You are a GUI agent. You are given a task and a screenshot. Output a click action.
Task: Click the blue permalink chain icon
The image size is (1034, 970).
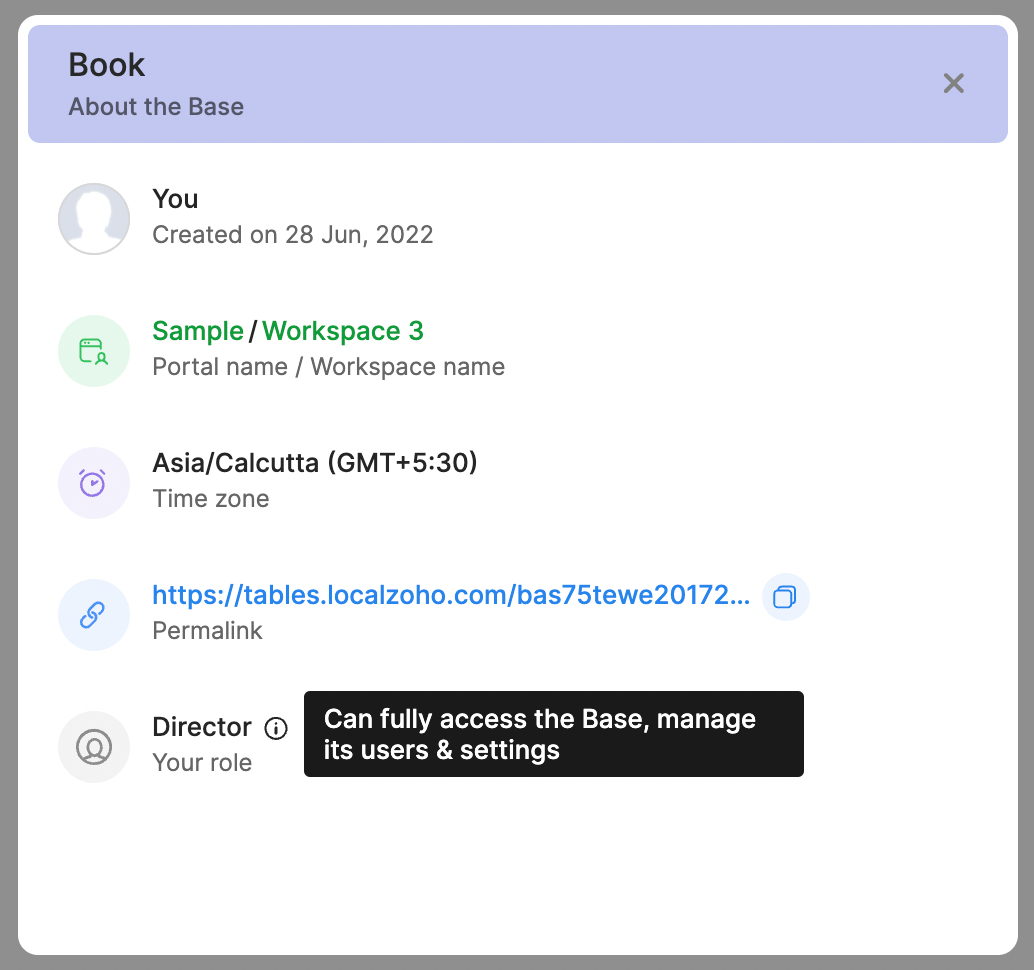tap(94, 615)
